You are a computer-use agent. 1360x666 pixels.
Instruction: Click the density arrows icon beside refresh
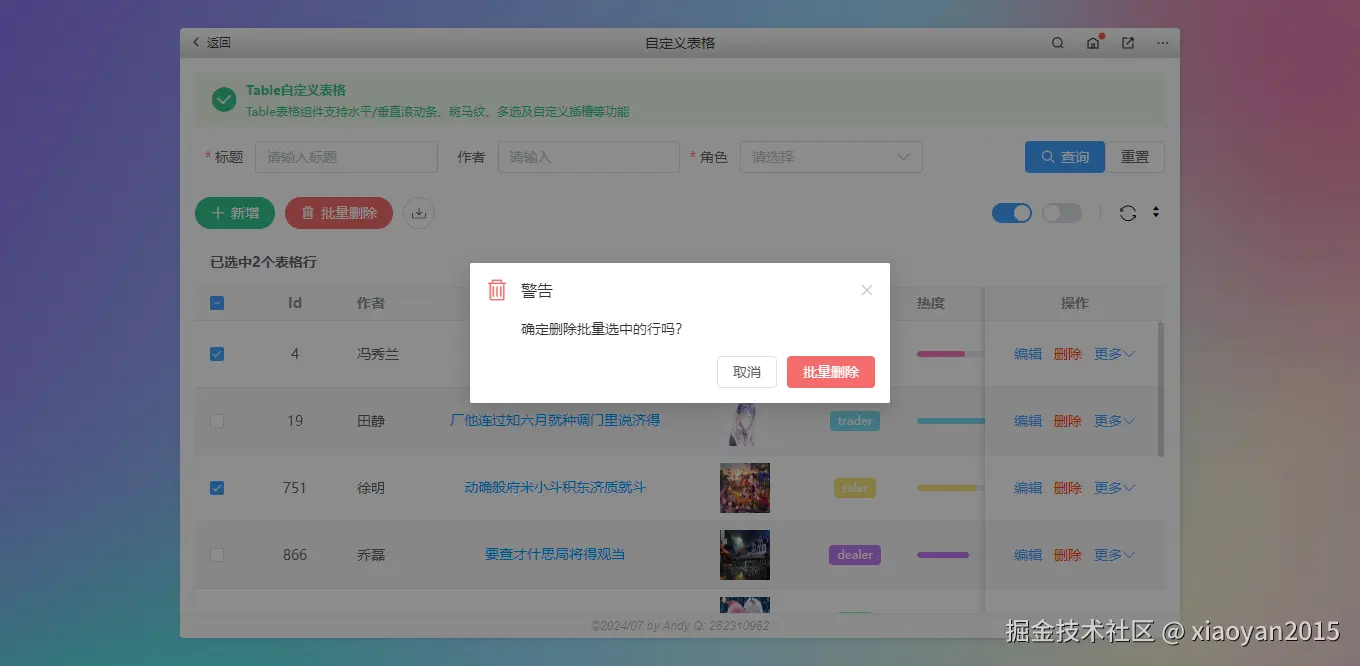[1155, 213]
